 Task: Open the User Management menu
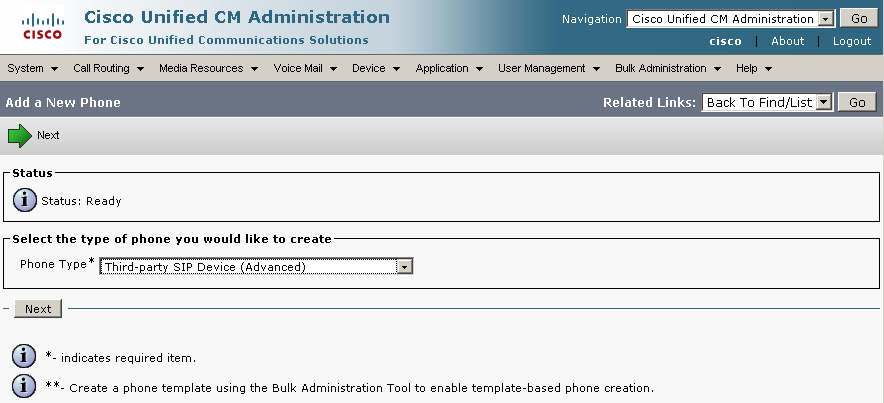[548, 68]
